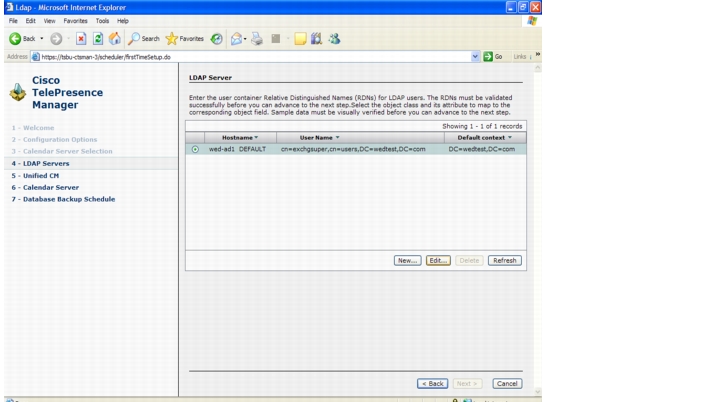Select the wed-ad1 row radio button
This screenshot has width=701, height=402.
(195, 149)
